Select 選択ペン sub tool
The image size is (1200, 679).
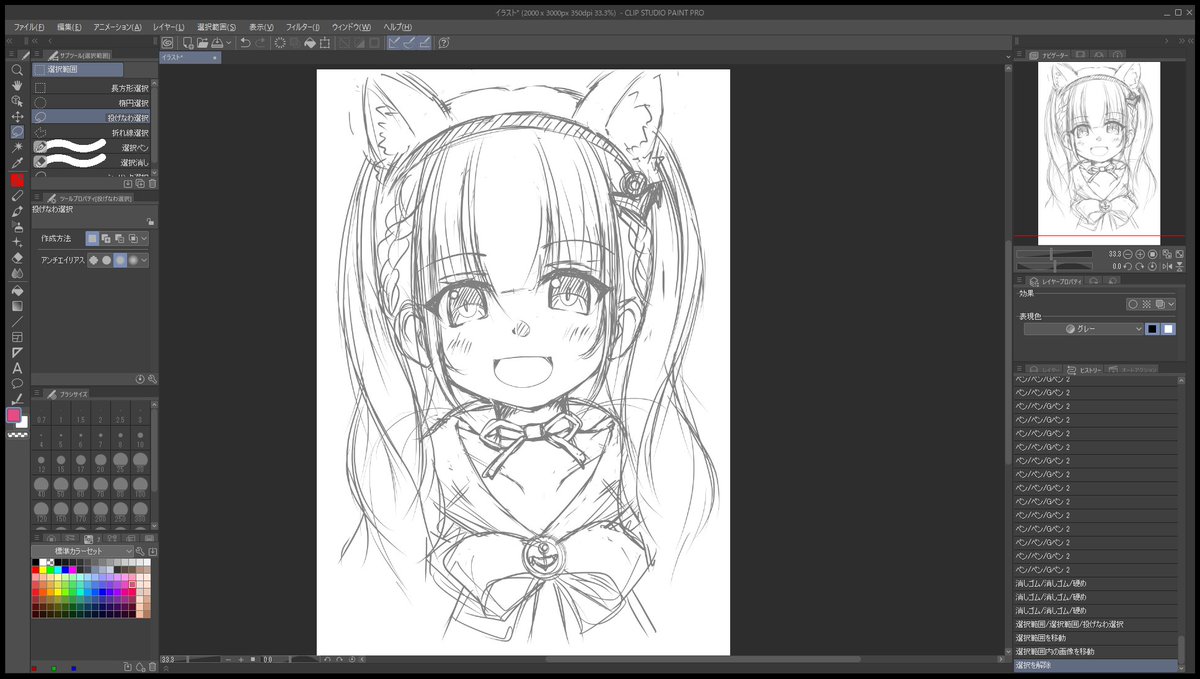(91, 147)
